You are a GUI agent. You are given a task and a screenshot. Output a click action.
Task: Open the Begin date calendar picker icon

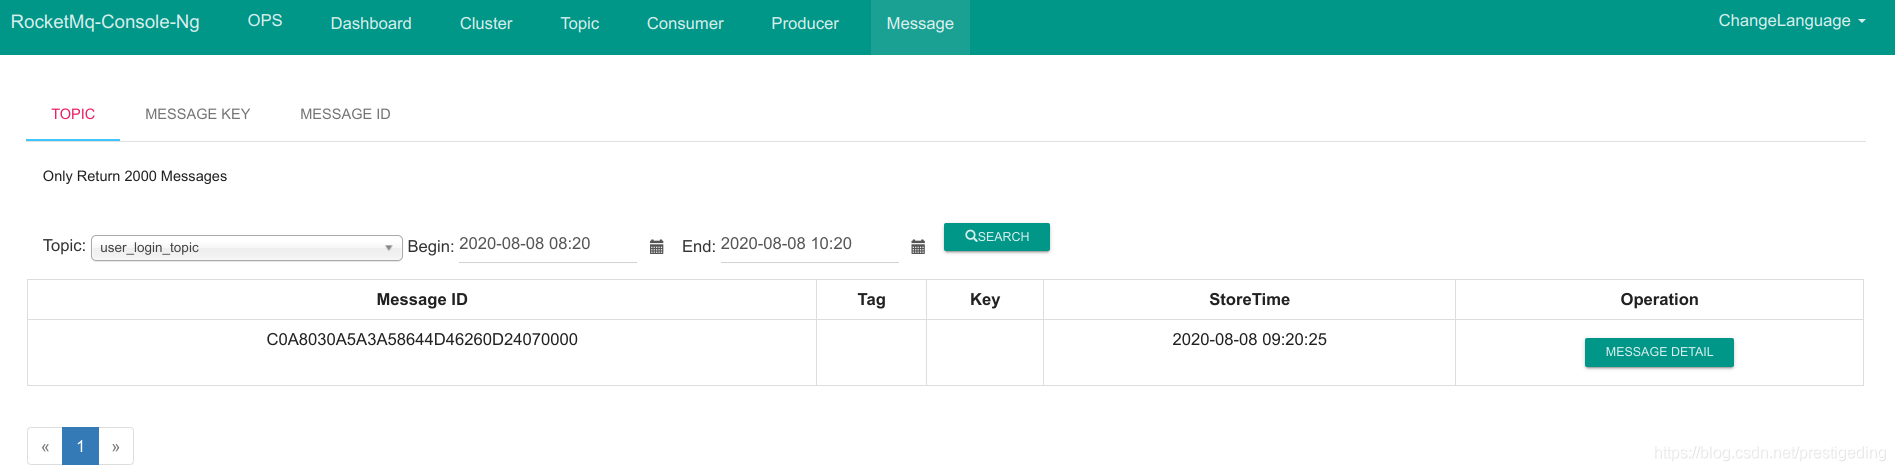tap(656, 247)
